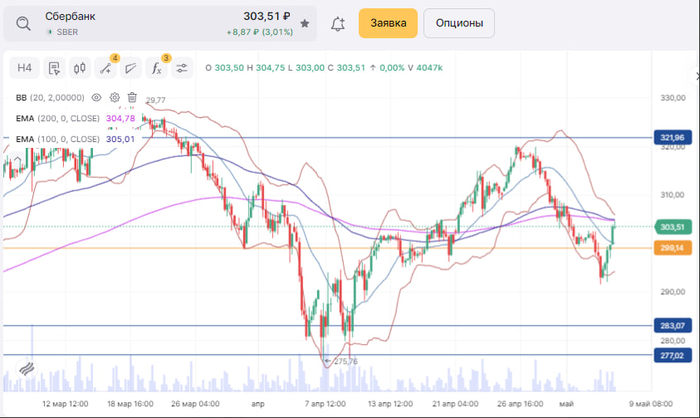Viewport: 700px width, 418px height.
Task: Hide the BB indicator with eye icon
Action: tap(97, 98)
